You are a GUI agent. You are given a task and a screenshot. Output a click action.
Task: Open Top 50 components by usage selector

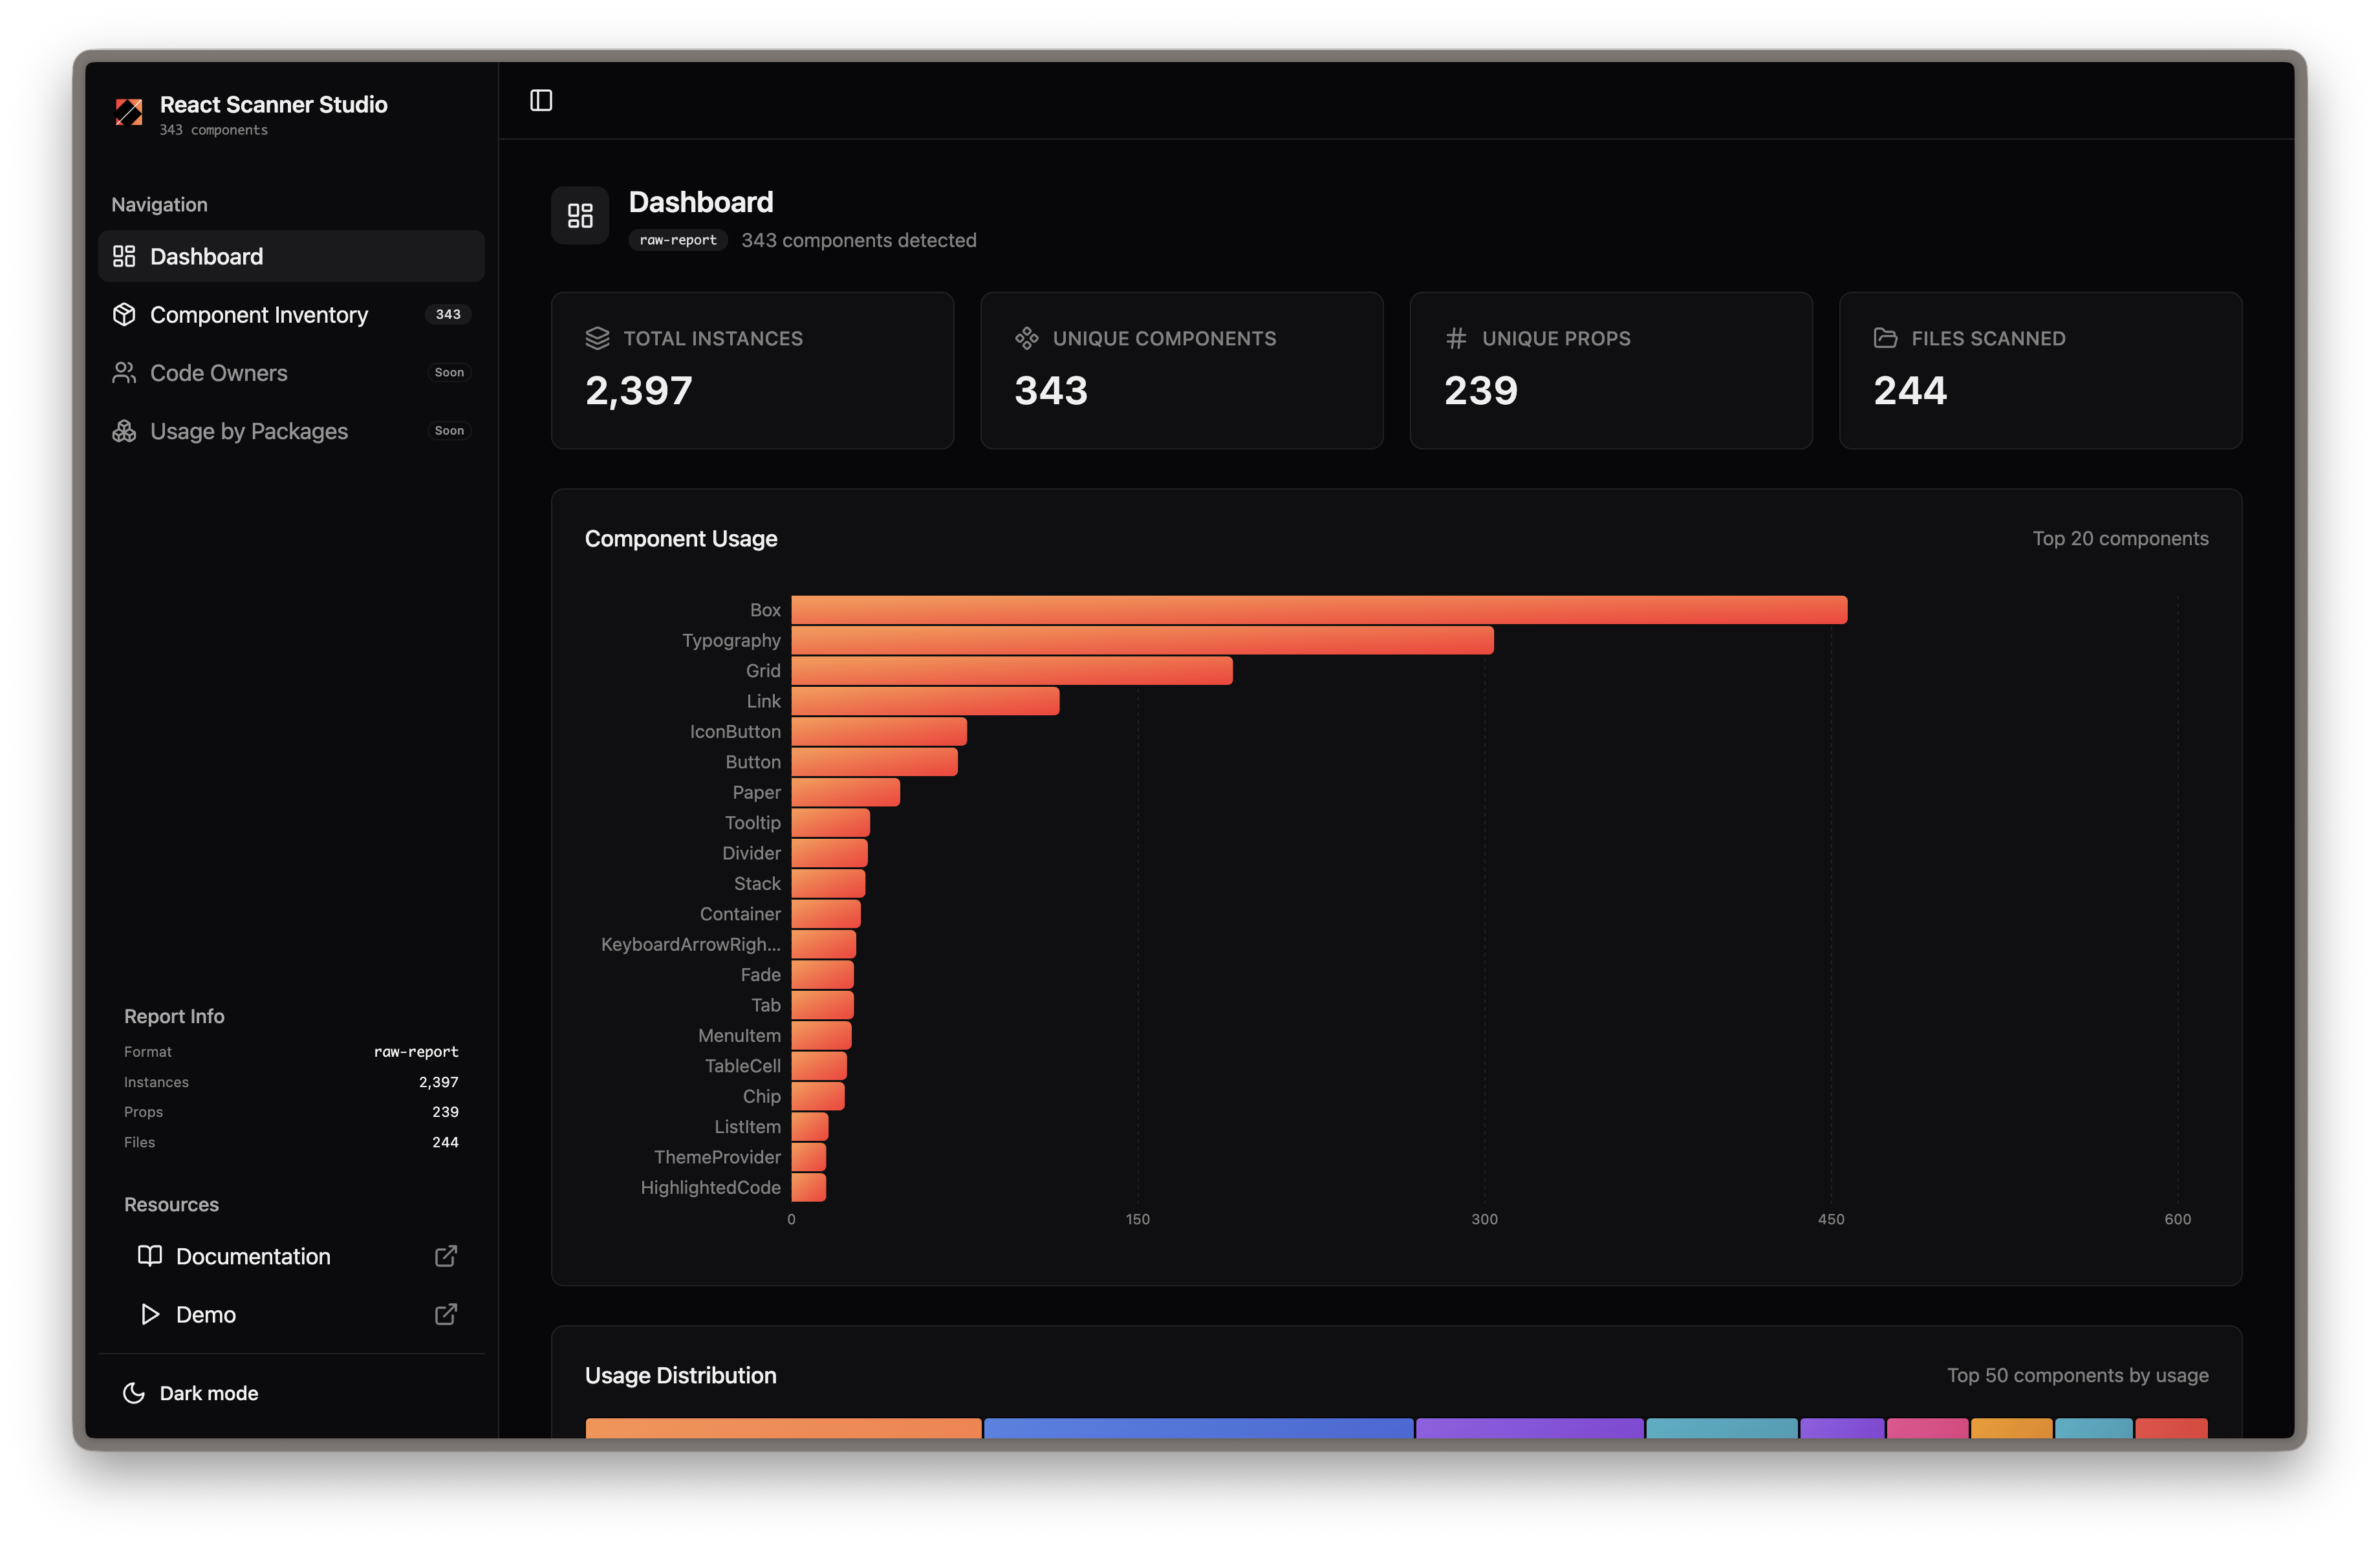pos(2077,1375)
